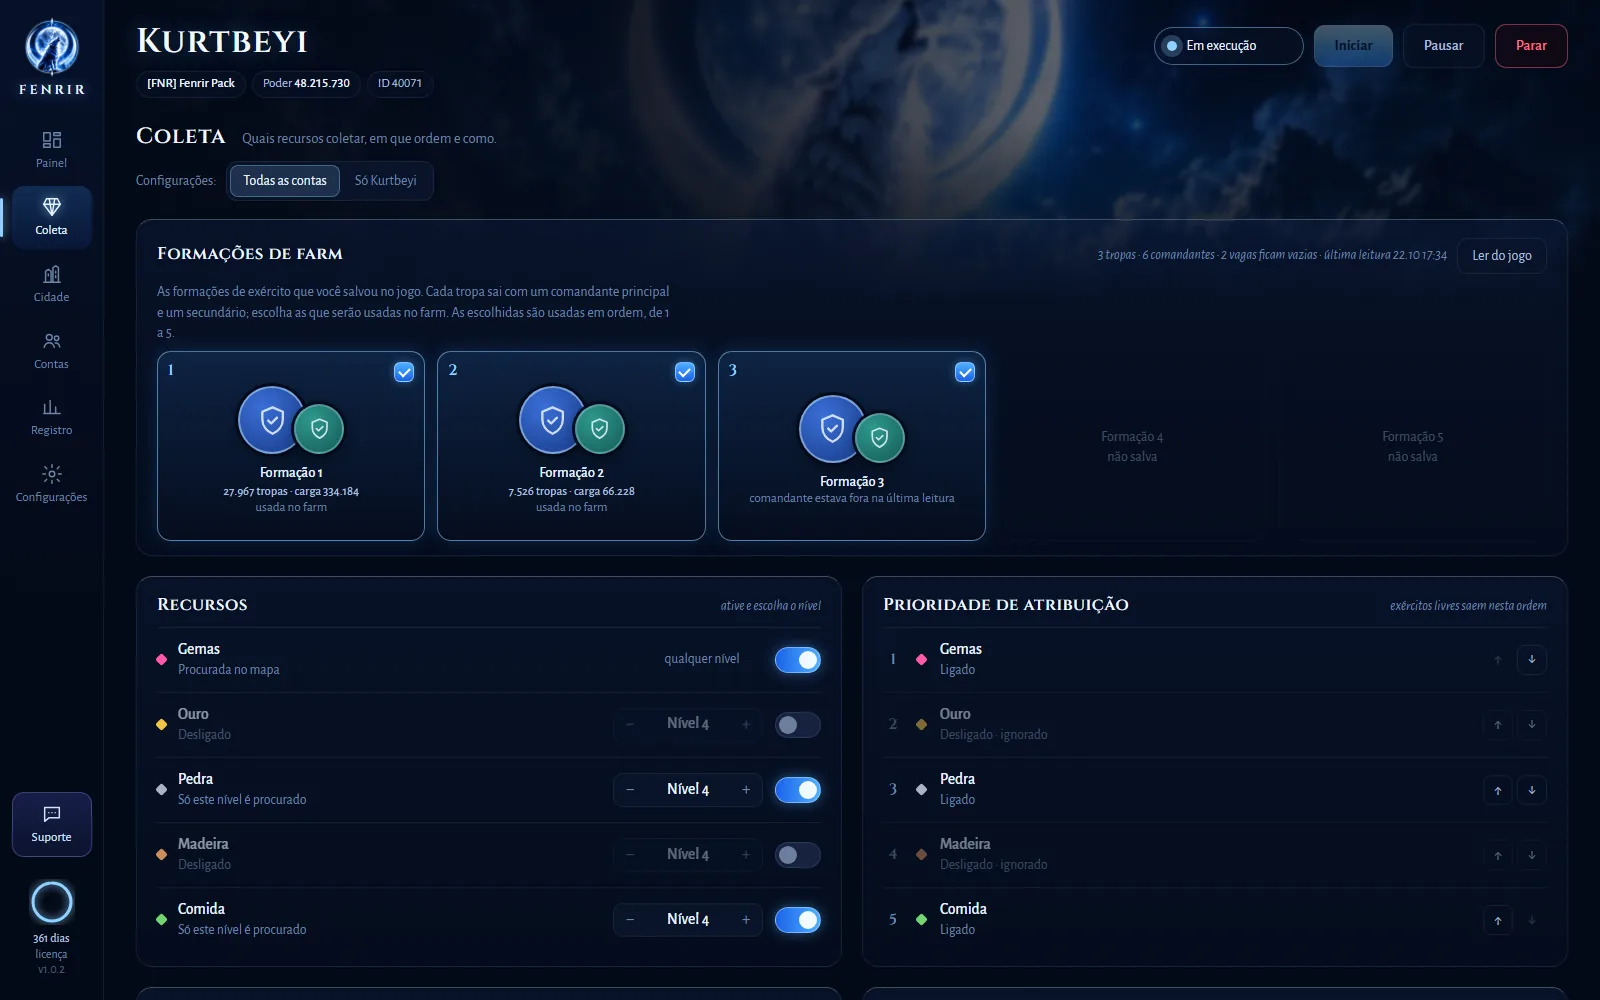Move Madeira priority up
Viewport: 1600px width, 1000px height.
[x=1497, y=855]
